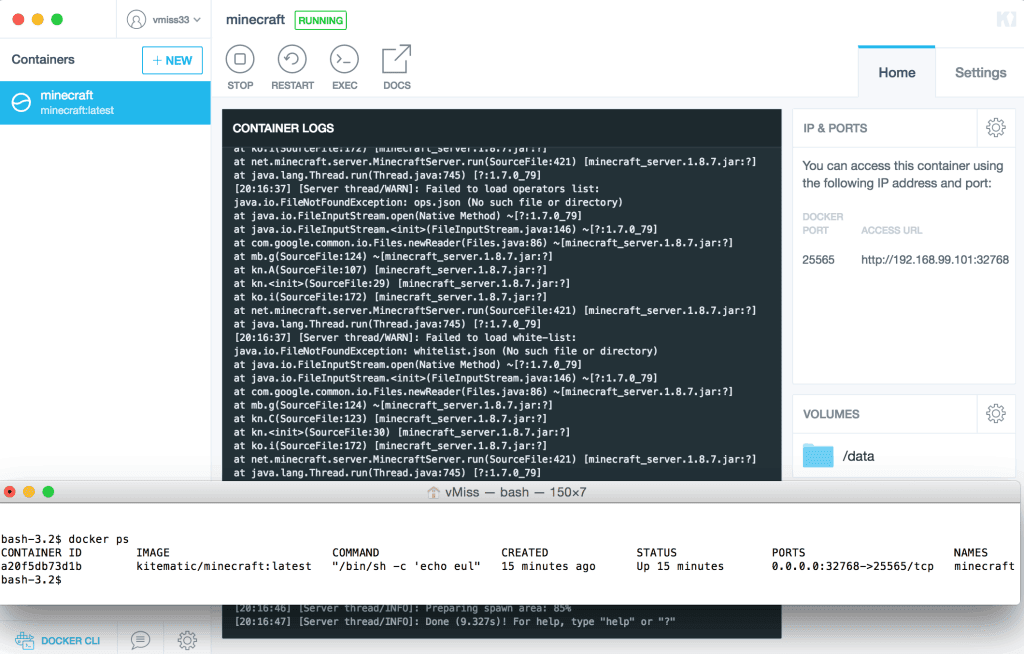Click the Docker CLI whale icon
This screenshot has height=654, width=1024.
[x=24, y=640]
